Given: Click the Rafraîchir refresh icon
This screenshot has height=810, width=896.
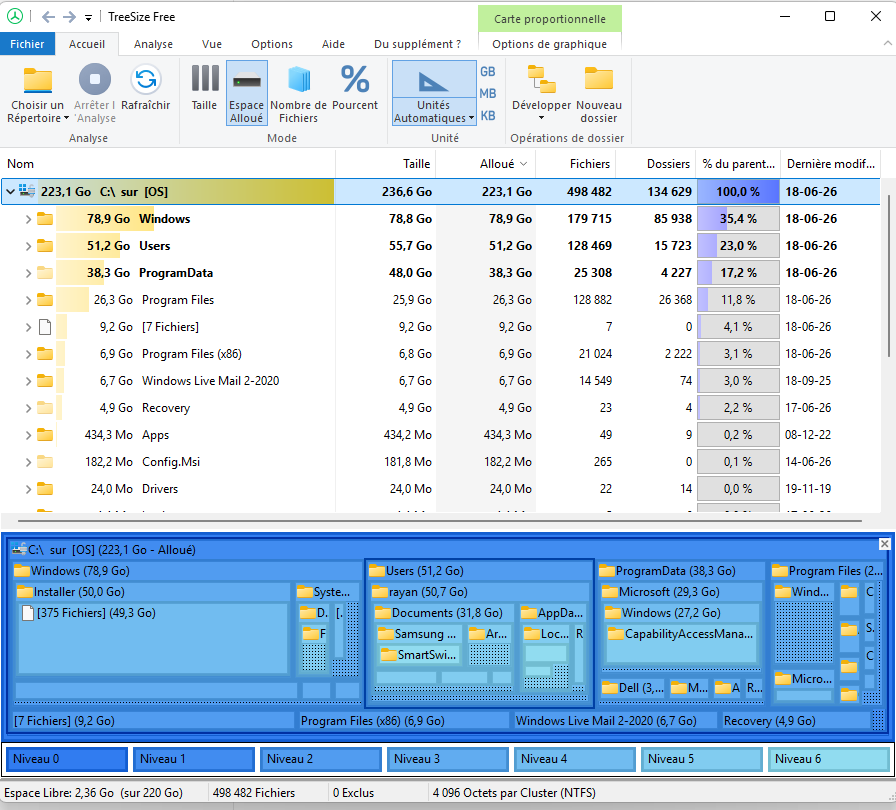Looking at the screenshot, I should pyautogui.click(x=146, y=79).
